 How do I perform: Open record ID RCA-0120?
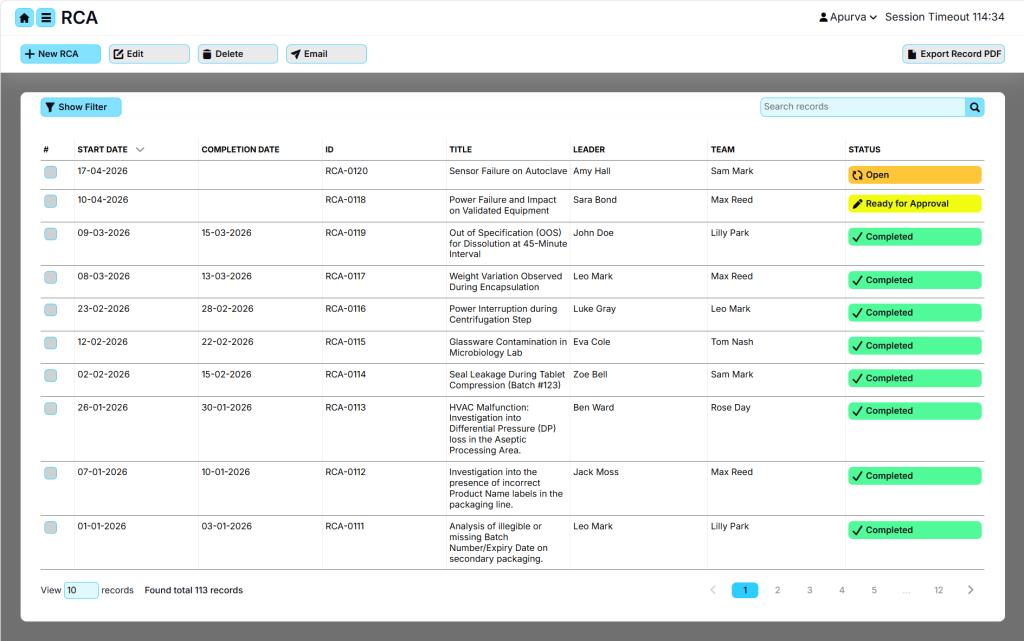pos(347,171)
